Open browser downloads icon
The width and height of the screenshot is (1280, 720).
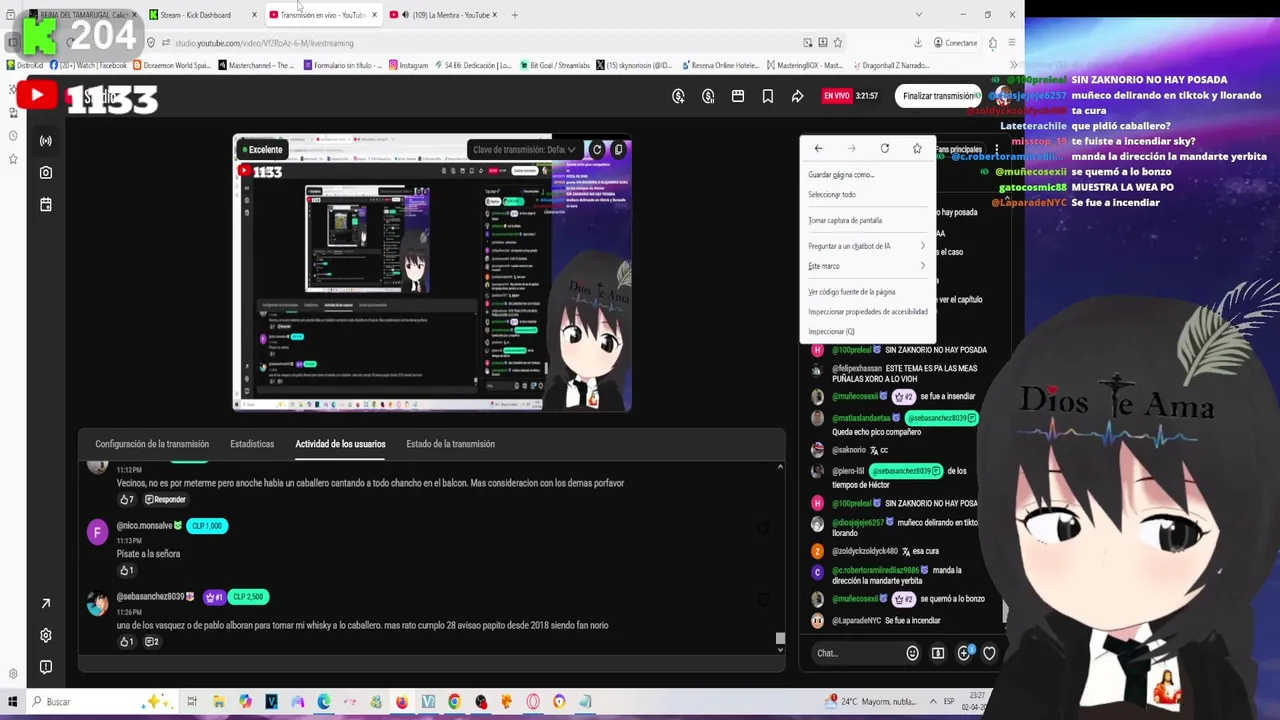[x=918, y=43]
